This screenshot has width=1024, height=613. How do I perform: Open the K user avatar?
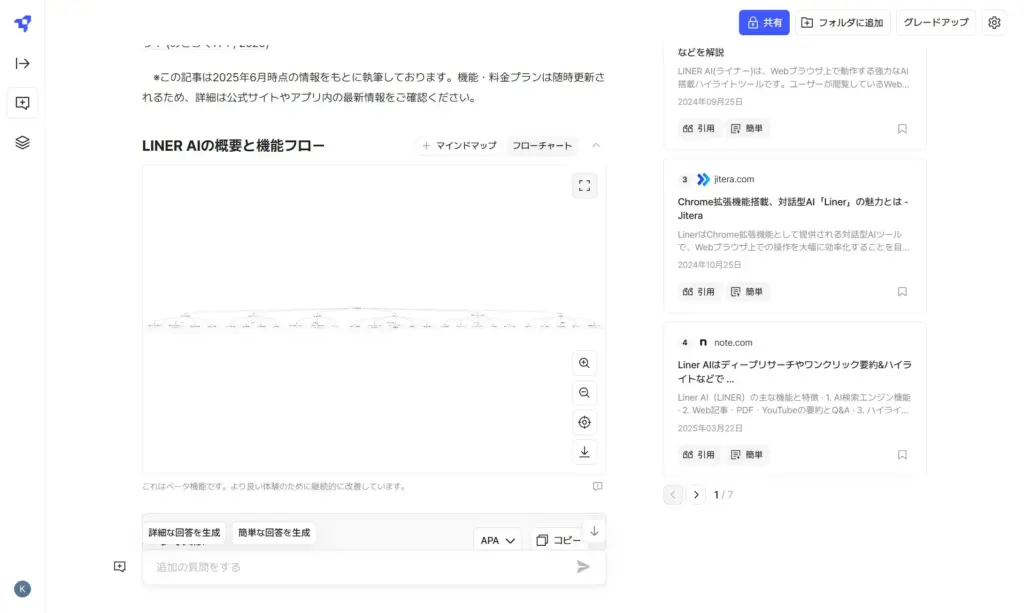[x=22, y=589]
